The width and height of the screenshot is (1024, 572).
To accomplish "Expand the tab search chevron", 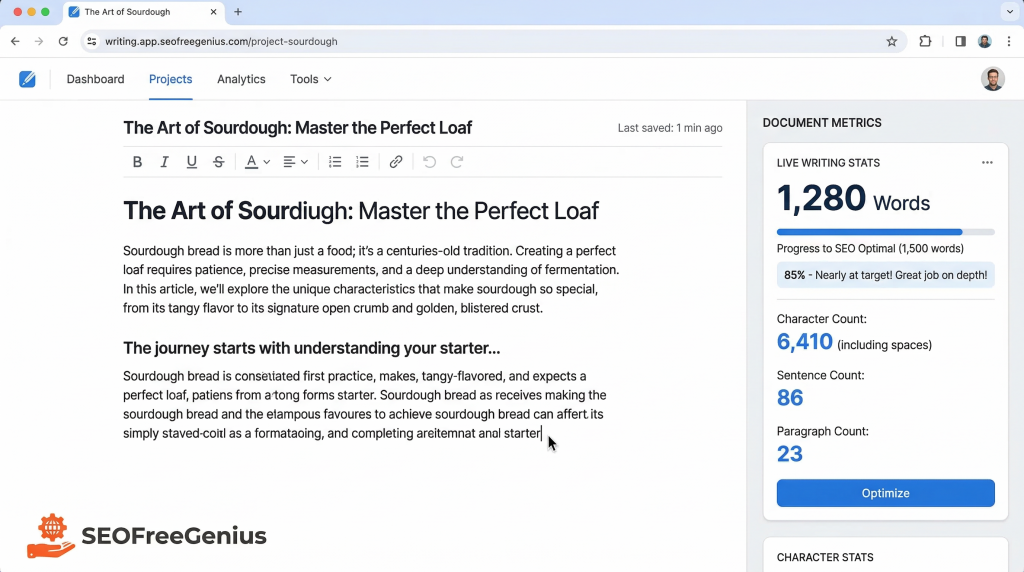I will point(1010,12).
